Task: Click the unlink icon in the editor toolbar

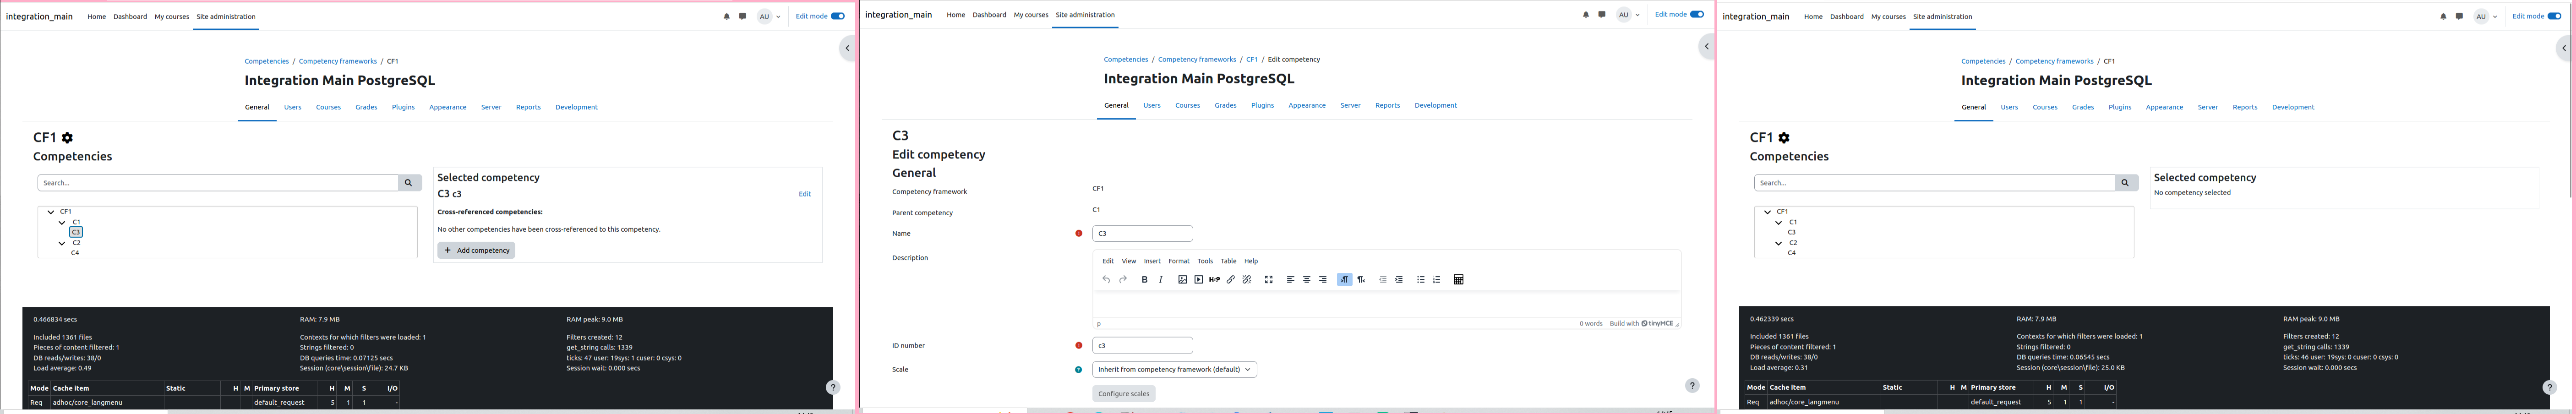Action: point(1246,280)
